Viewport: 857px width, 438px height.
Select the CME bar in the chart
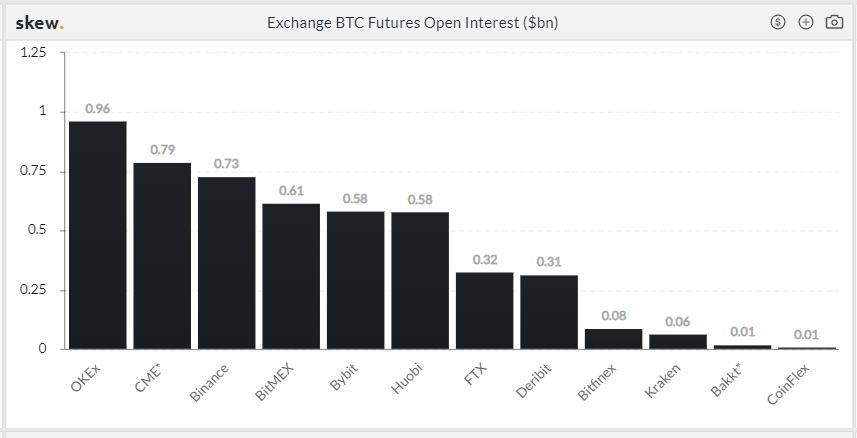point(162,255)
